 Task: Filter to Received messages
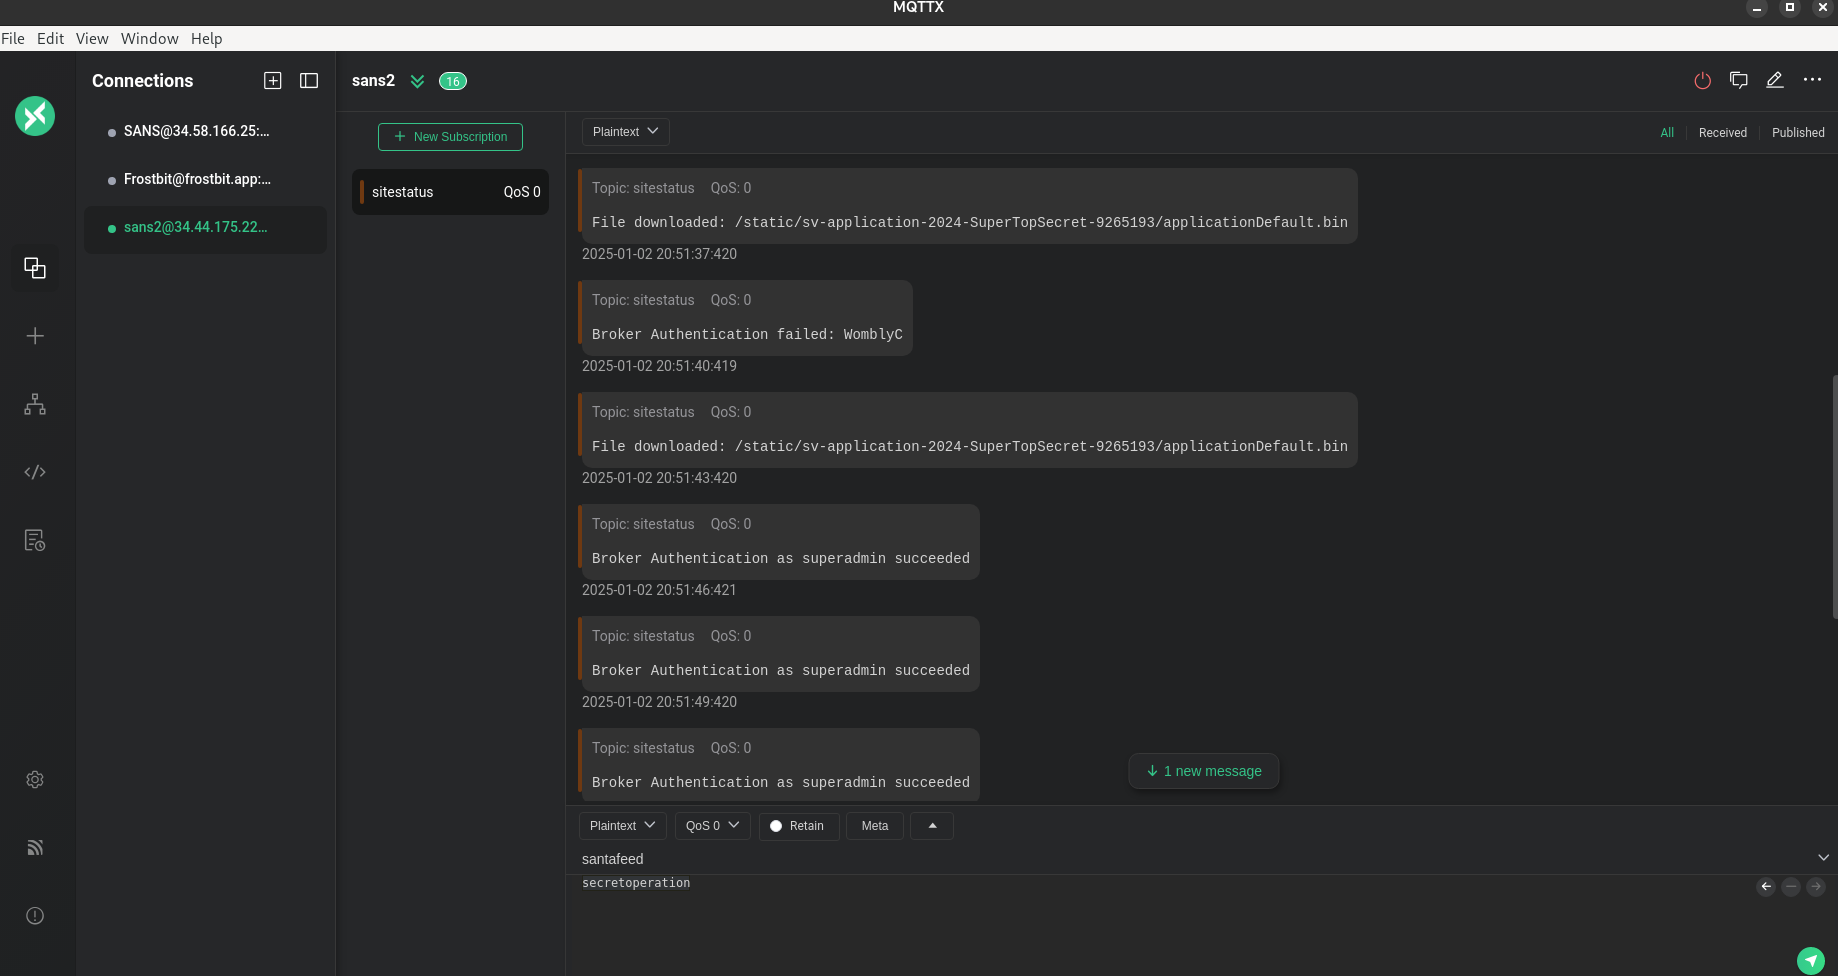point(1723,132)
